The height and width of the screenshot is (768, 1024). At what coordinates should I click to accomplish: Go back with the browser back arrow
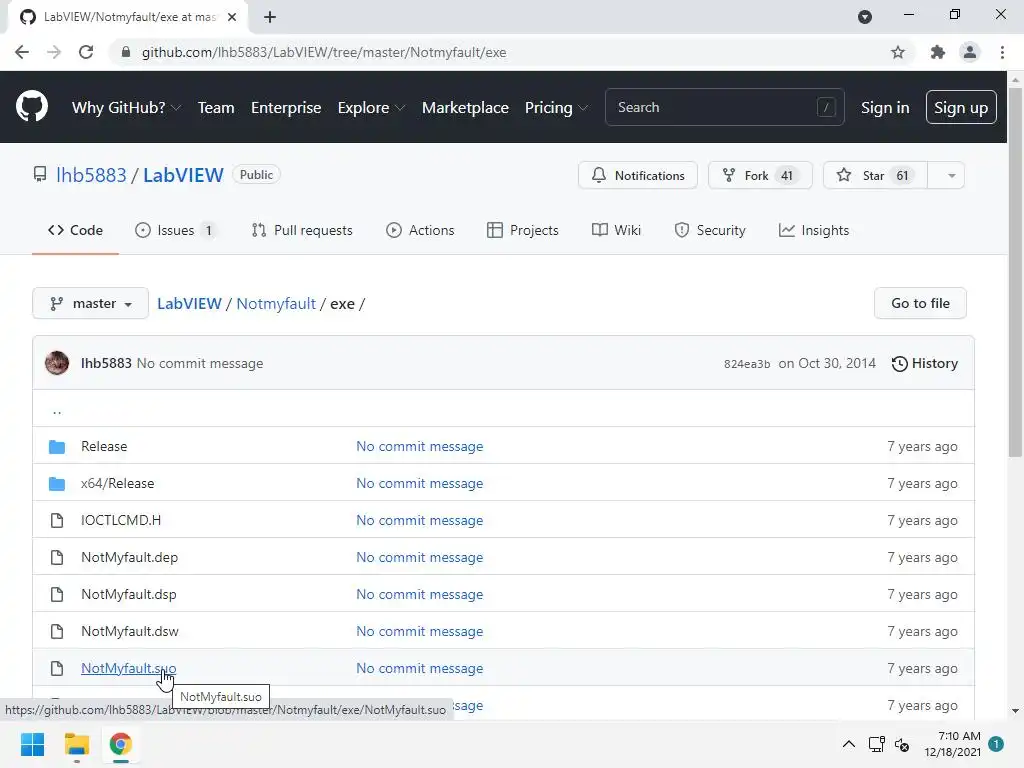pyautogui.click(x=22, y=52)
